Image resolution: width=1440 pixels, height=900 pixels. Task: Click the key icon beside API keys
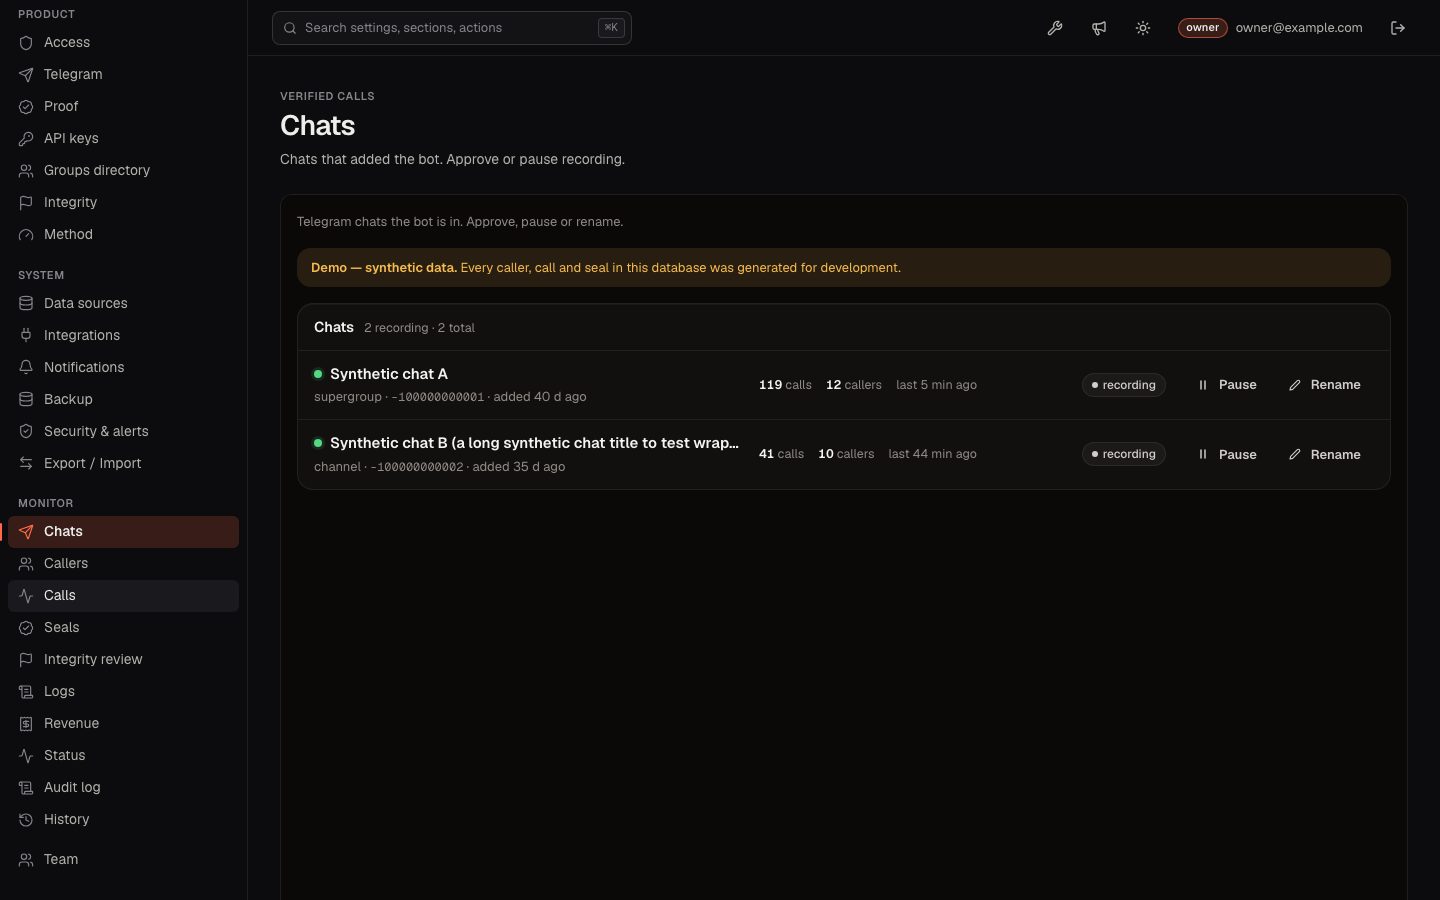(26, 139)
